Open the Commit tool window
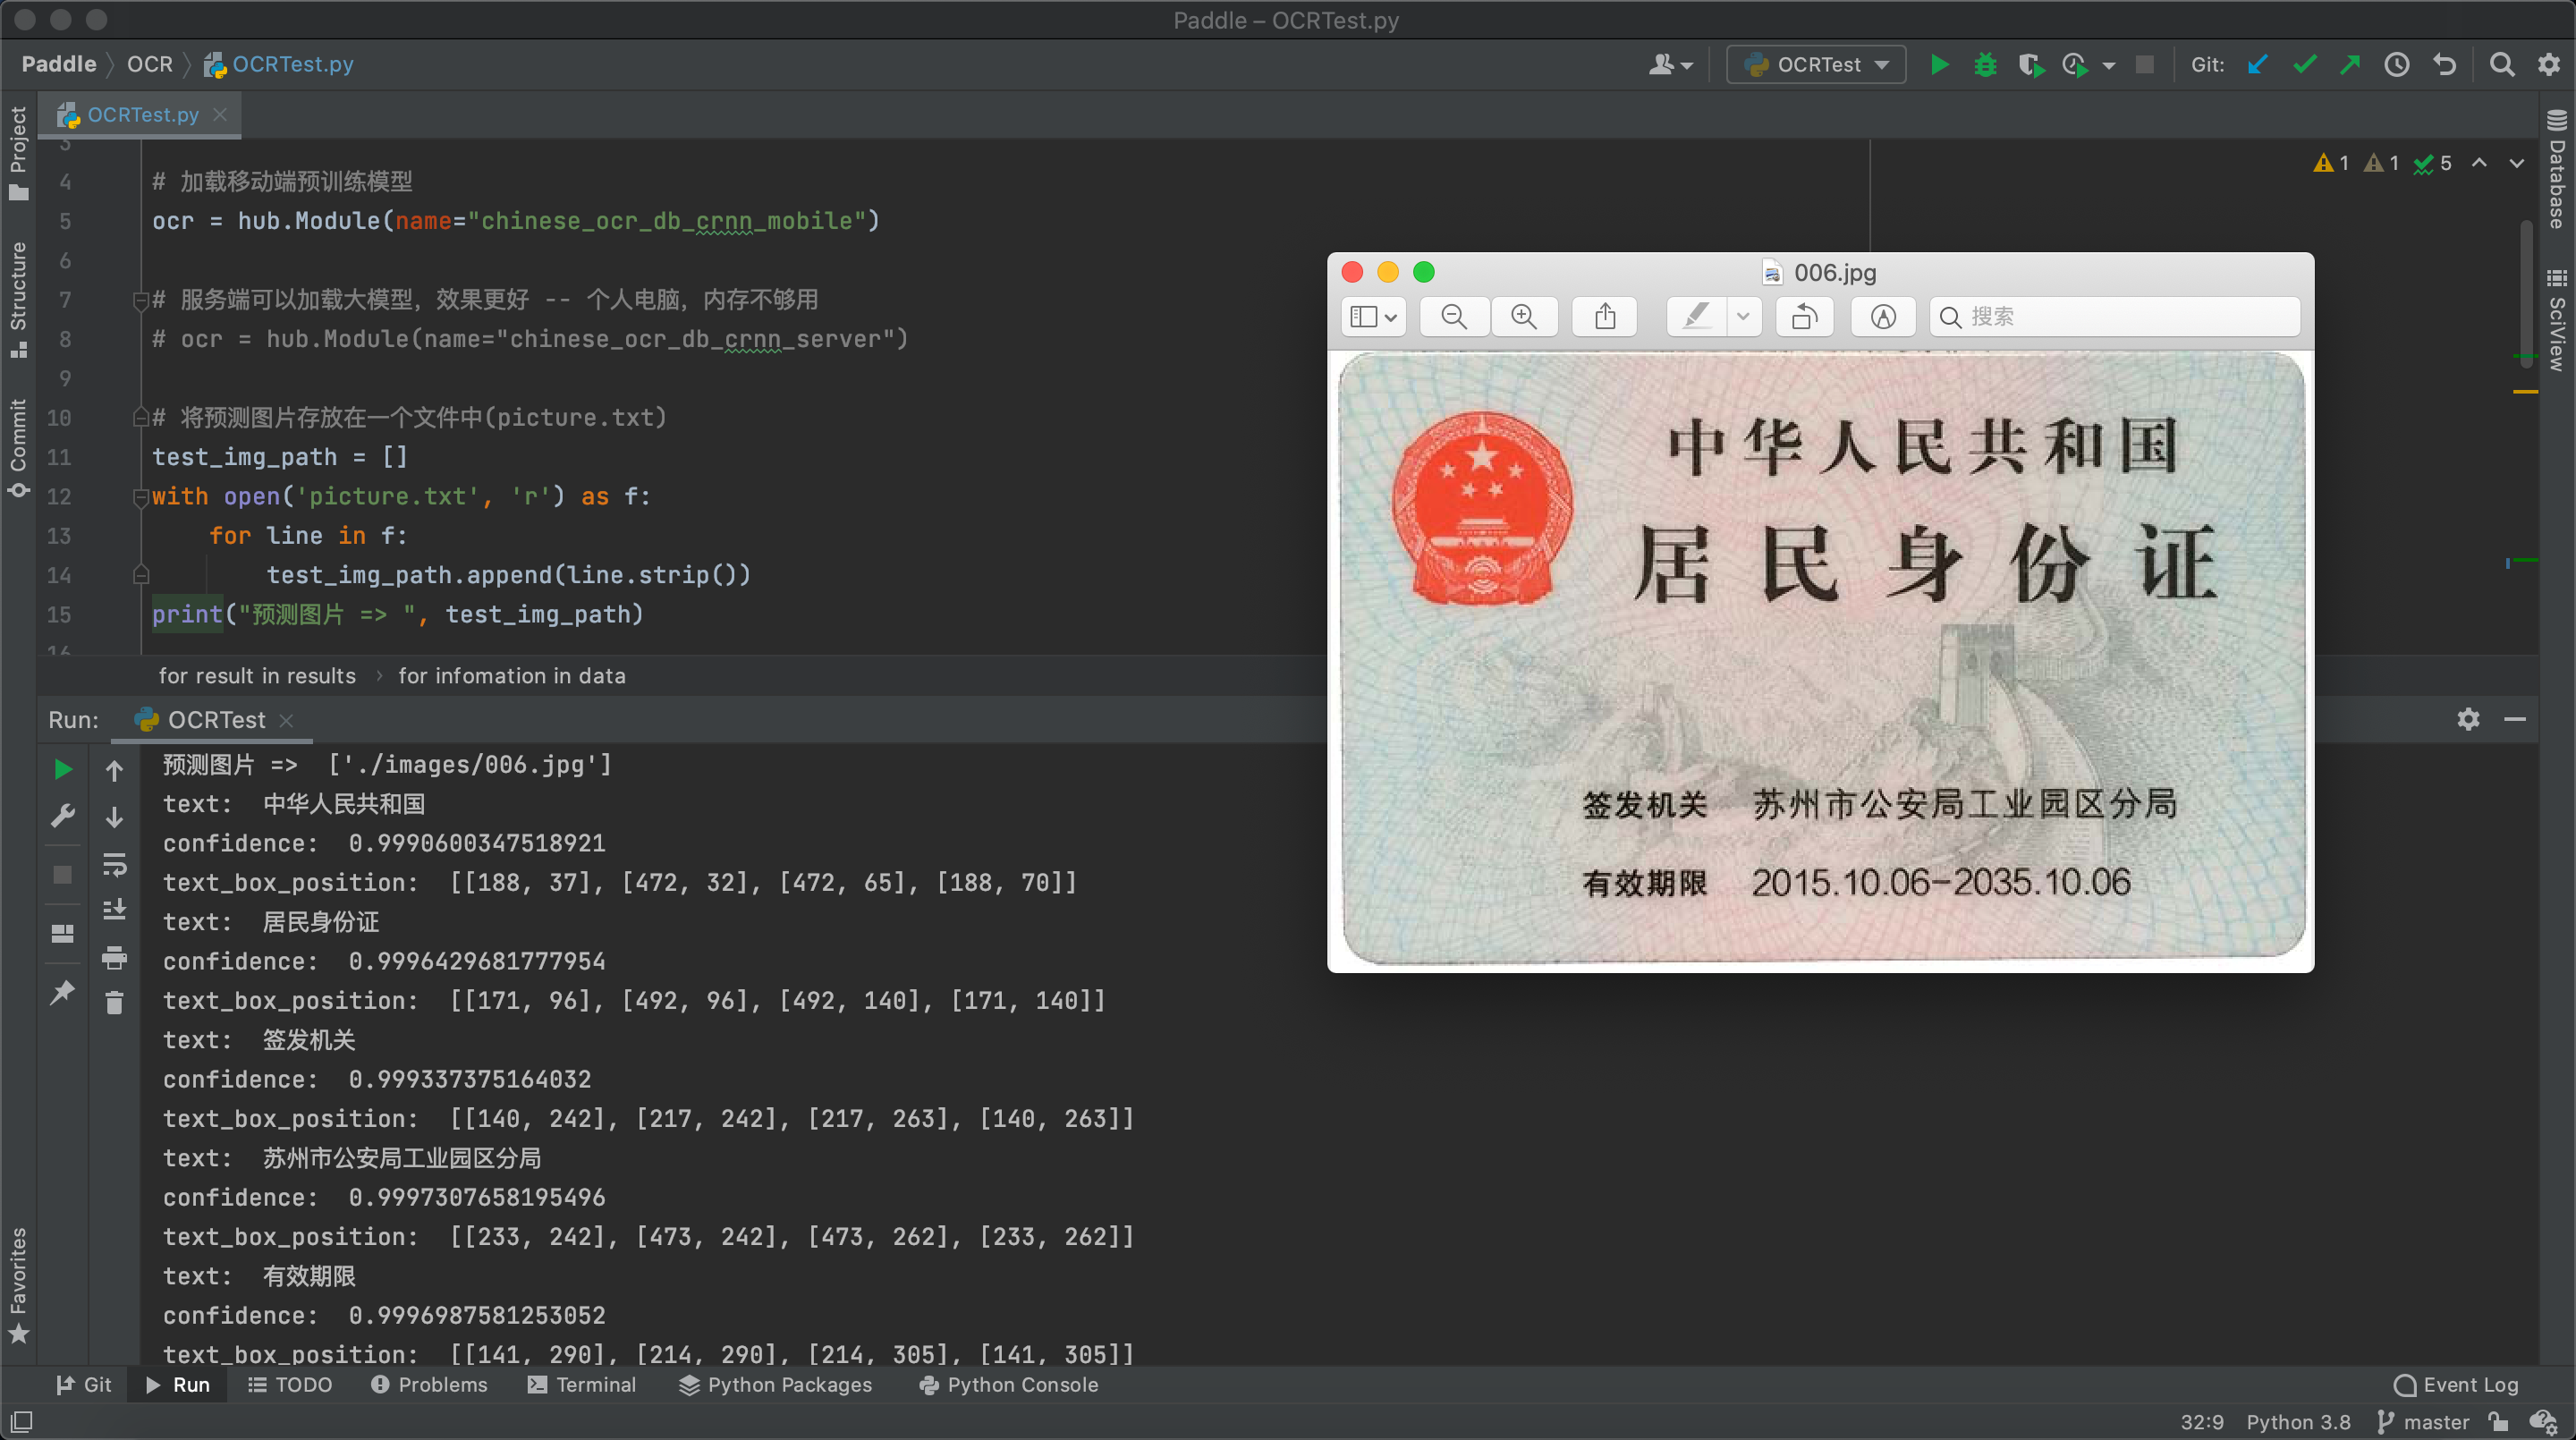This screenshot has width=2576, height=1440. pyautogui.click(x=18, y=447)
